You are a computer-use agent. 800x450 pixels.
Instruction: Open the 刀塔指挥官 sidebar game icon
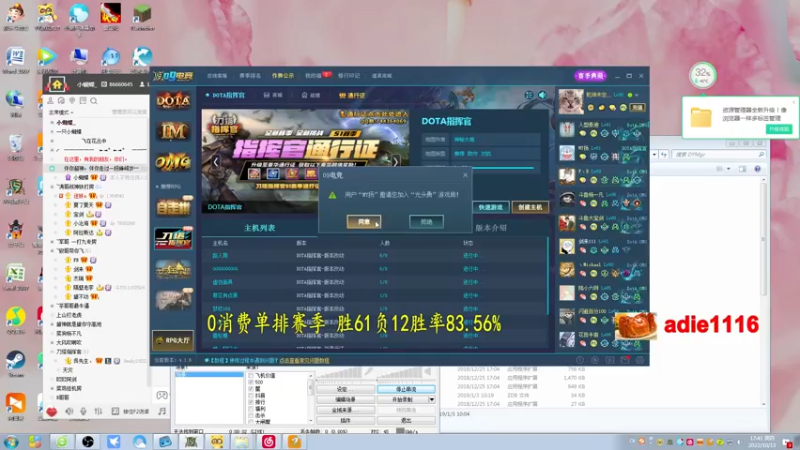[x=173, y=238]
